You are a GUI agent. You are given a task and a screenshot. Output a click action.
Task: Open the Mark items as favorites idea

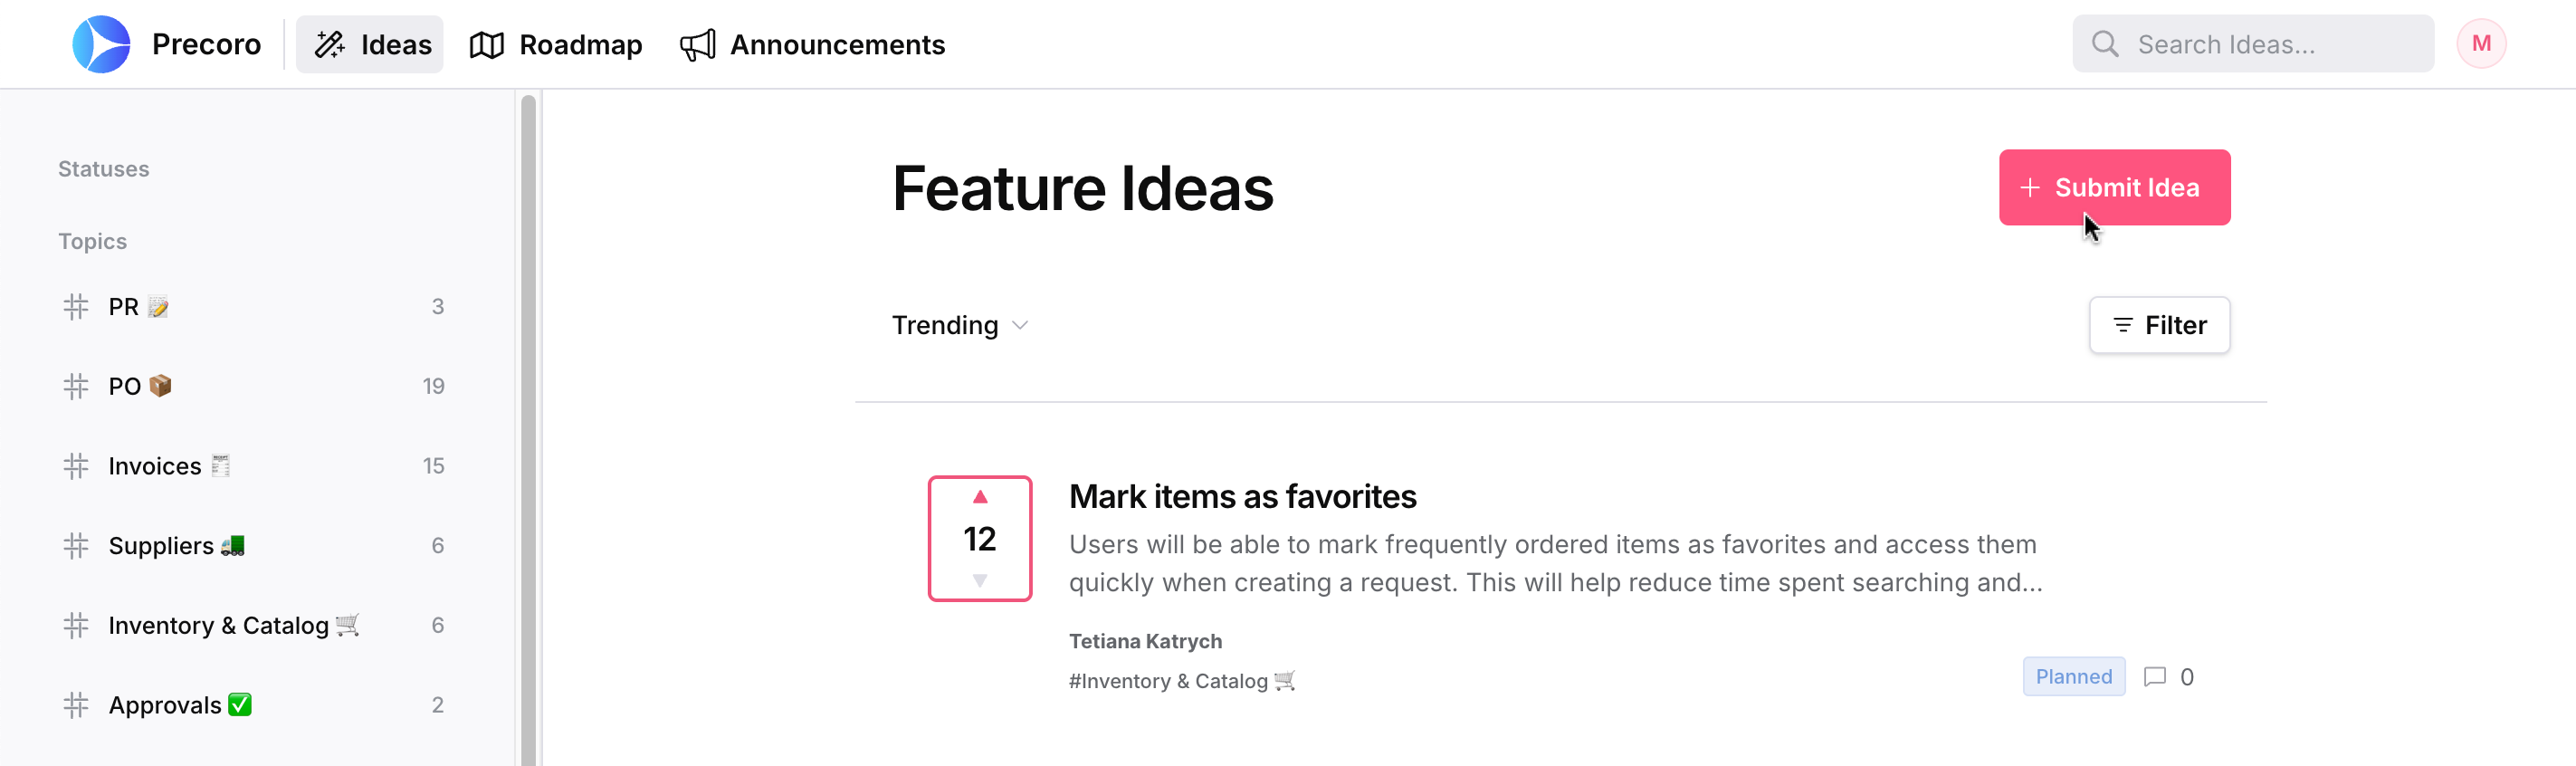click(x=1241, y=497)
